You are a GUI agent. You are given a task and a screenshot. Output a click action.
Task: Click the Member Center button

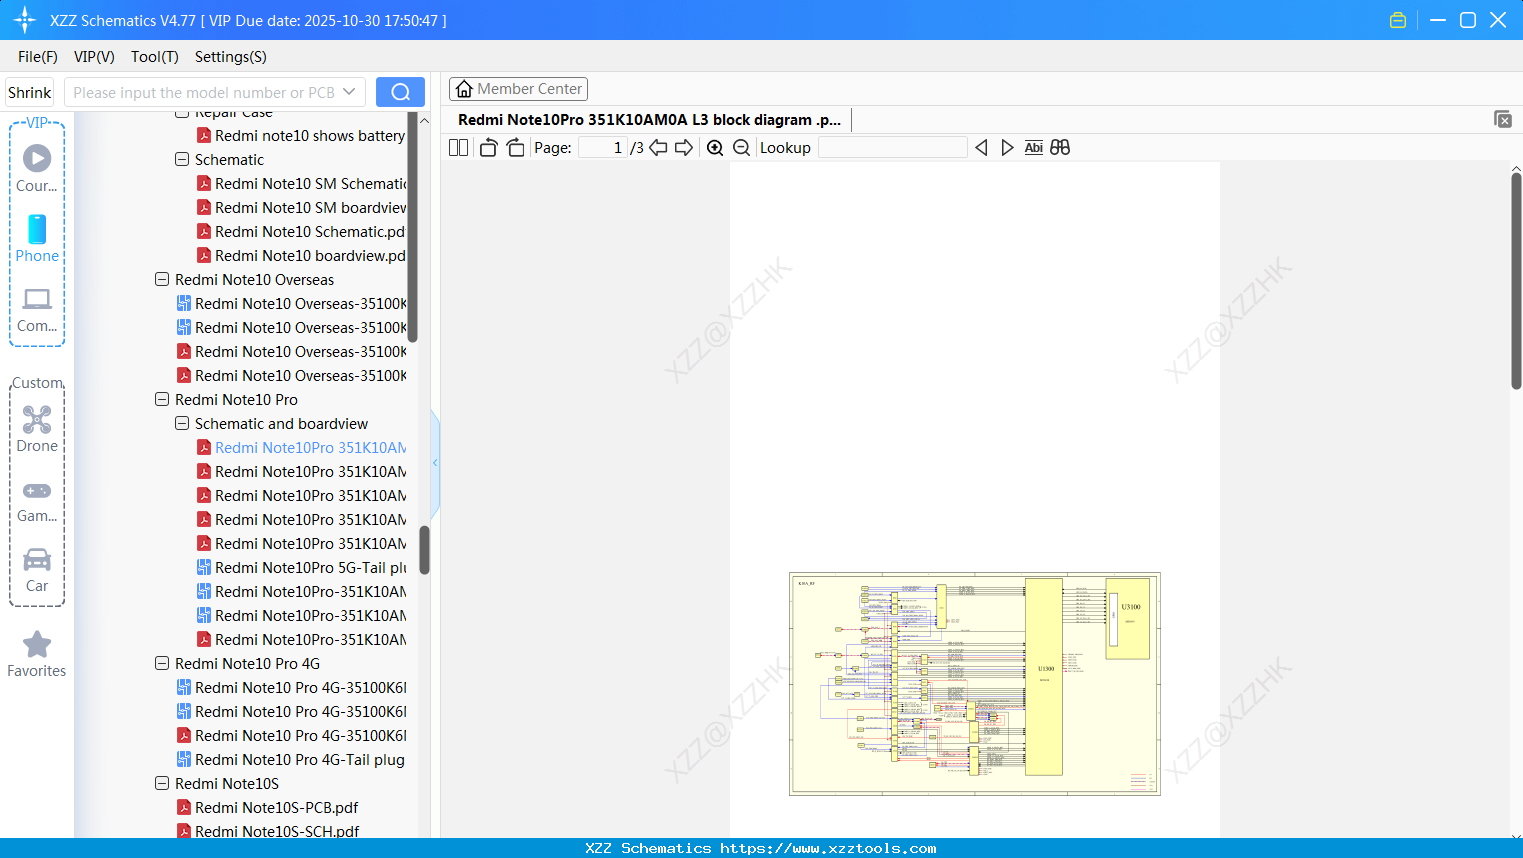pyautogui.click(x=518, y=88)
